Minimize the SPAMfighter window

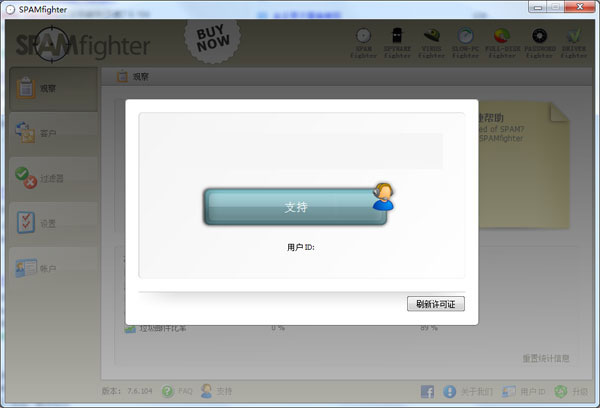coord(538,7)
